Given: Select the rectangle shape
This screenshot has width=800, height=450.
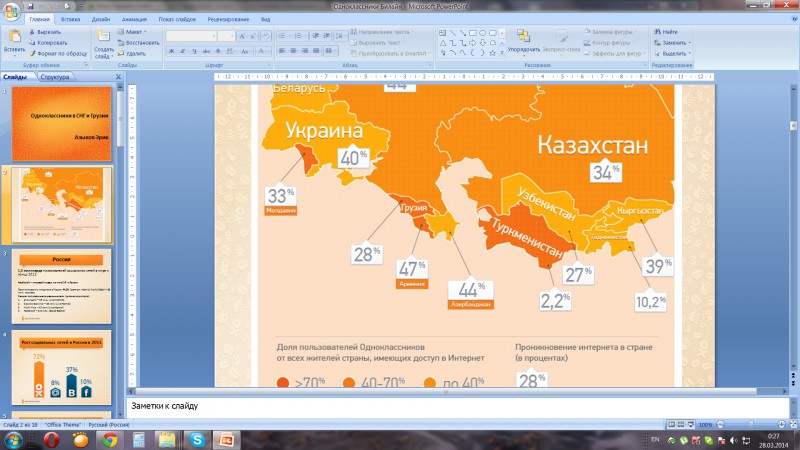Looking at the screenshot, I should point(473,33).
